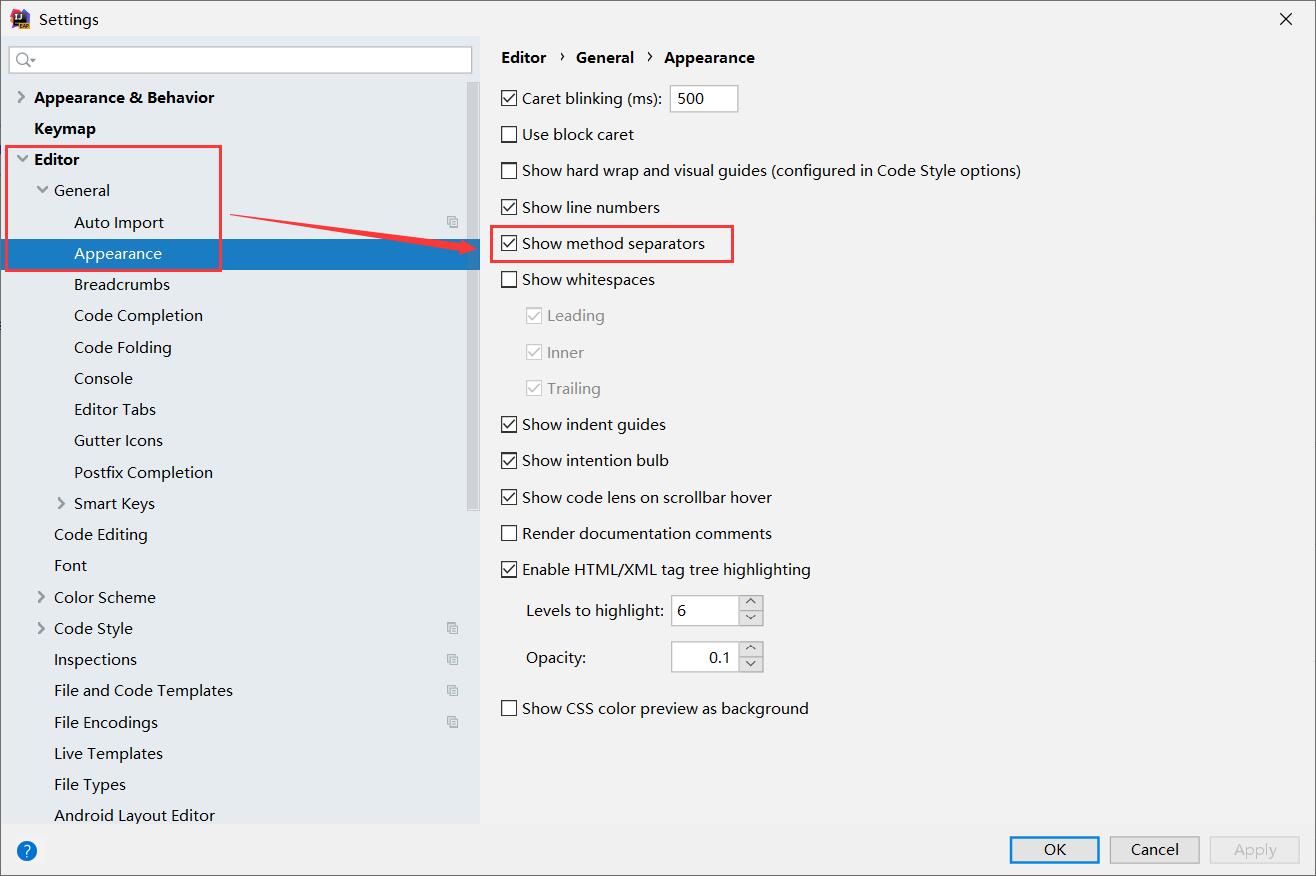Collapse the Editor tree node
The image size is (1316, 876).
click(21, 159)
